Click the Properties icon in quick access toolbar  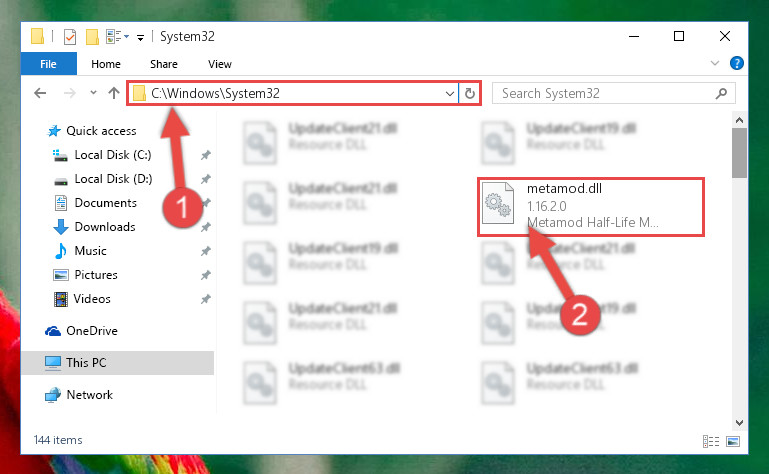[70, 36]
